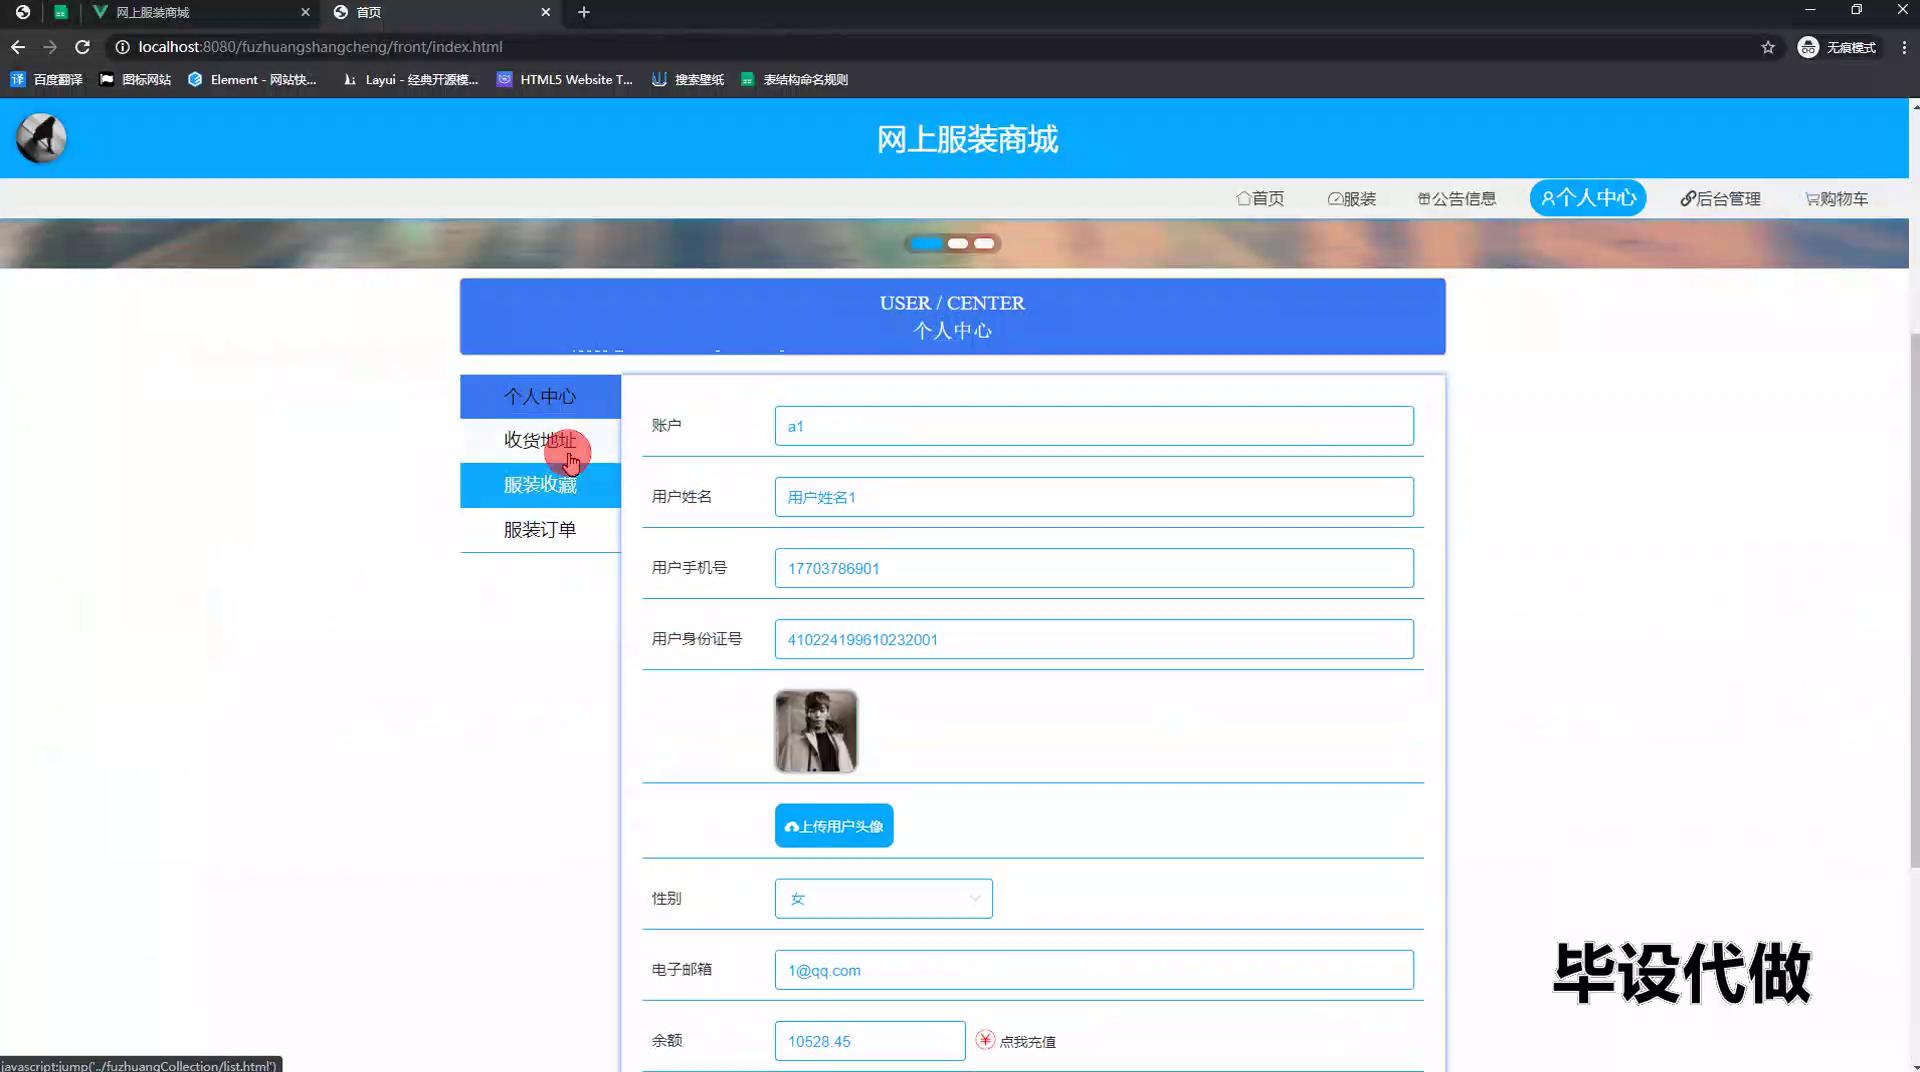Switch to the third carousel indicator dot
The height and width of the screenshot is (1072, 1920).
[985, 243]
